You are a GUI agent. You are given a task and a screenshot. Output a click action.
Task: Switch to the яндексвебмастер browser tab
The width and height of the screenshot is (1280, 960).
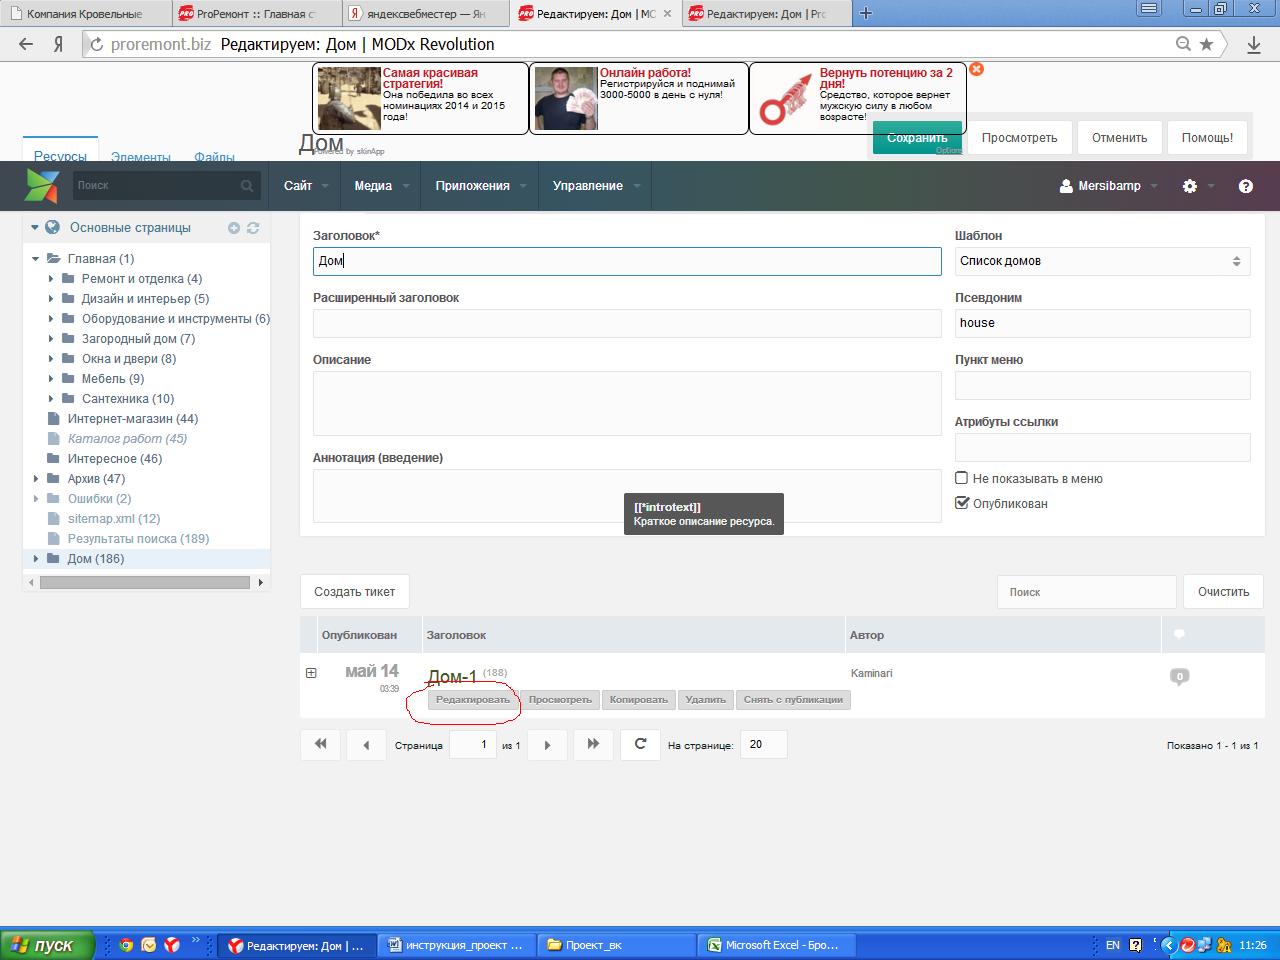[425, 14]
